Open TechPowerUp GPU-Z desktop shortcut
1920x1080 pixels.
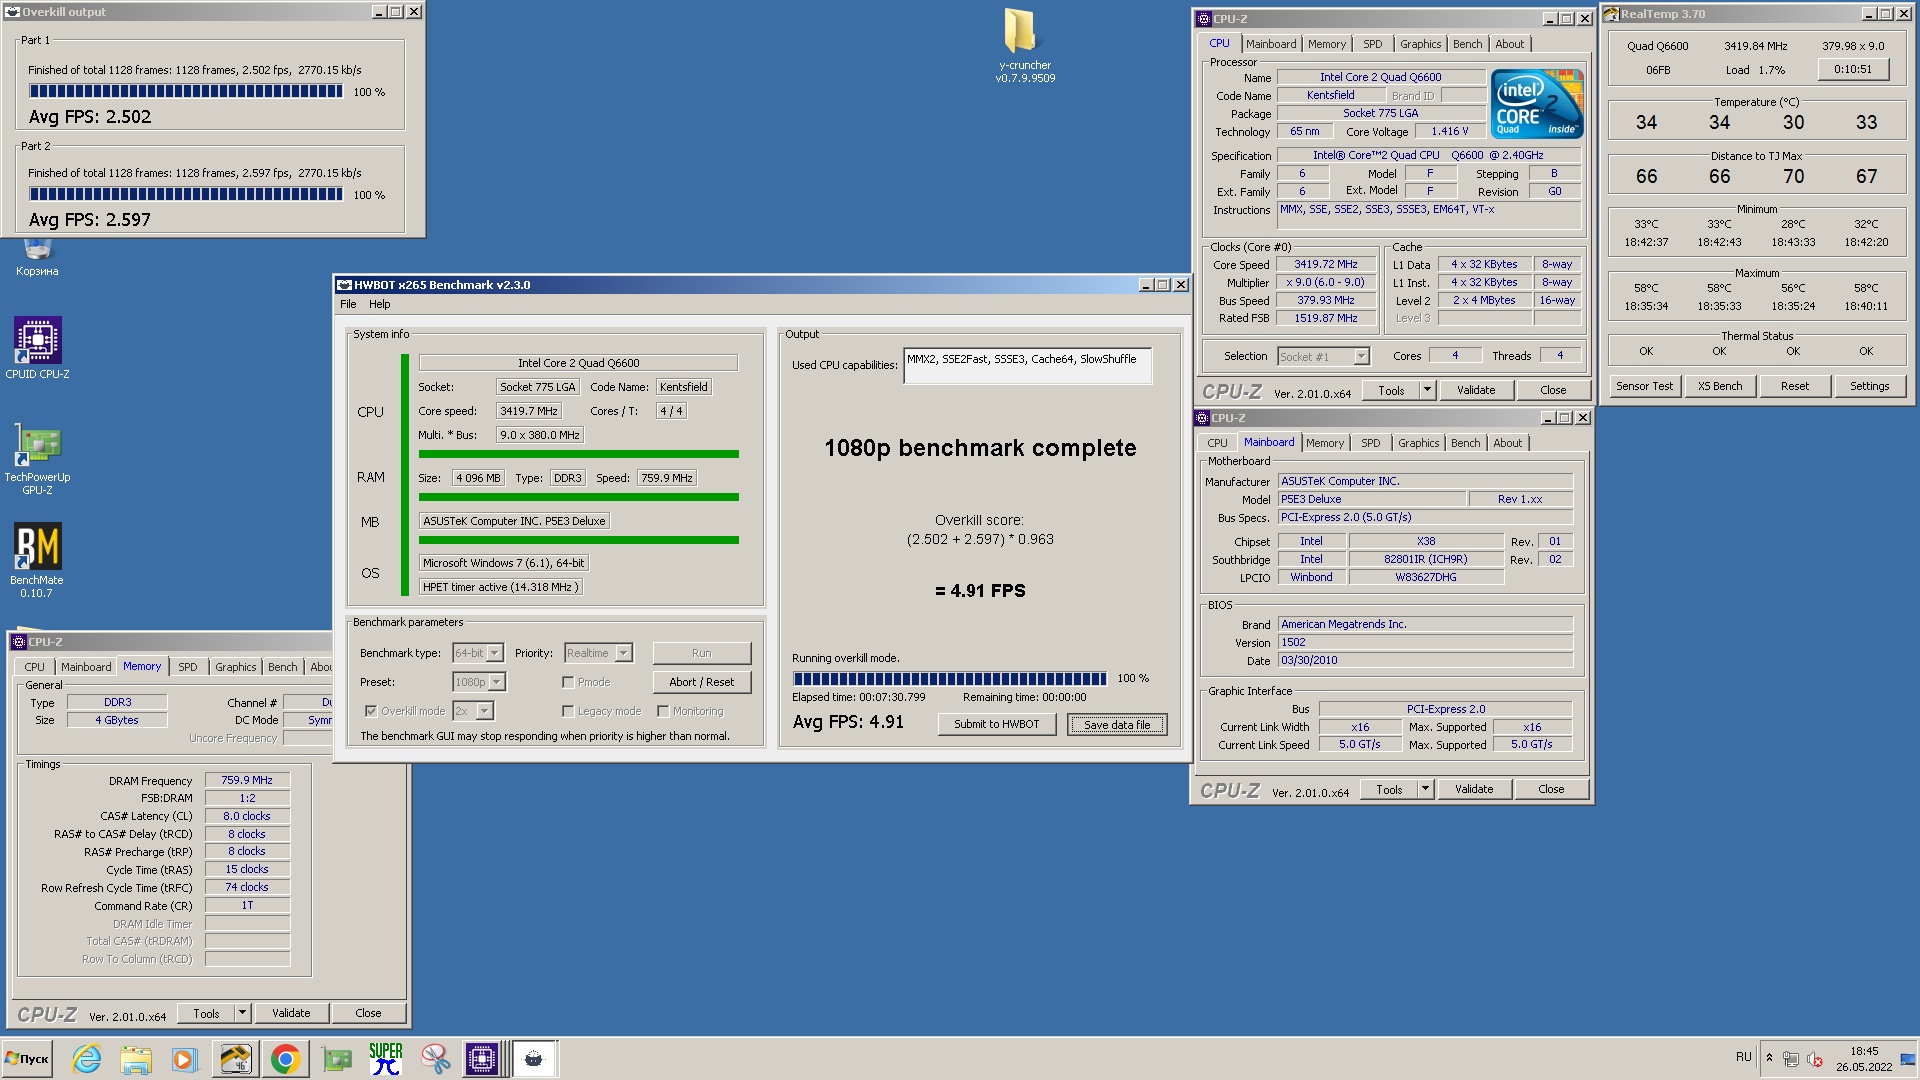(x=37, y=458)
